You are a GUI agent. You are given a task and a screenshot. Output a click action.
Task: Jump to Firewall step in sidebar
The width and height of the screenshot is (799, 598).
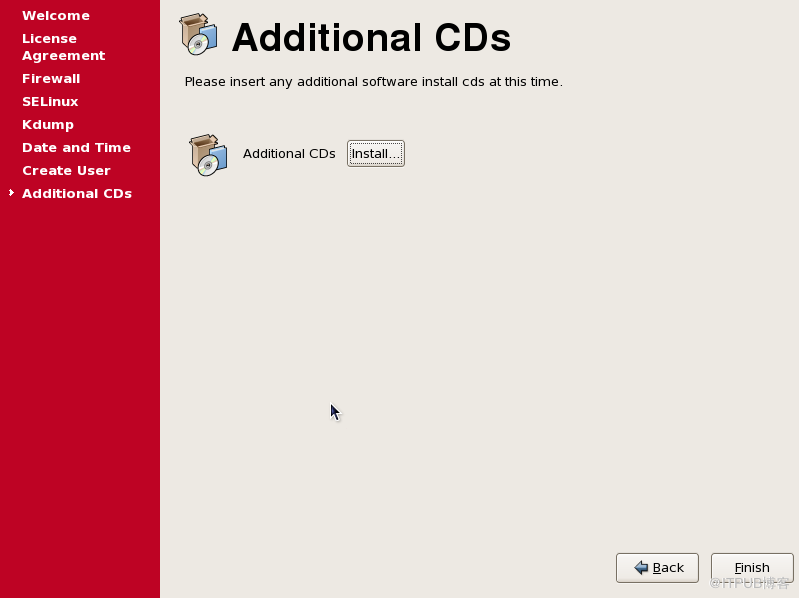[x=51, y=78]
